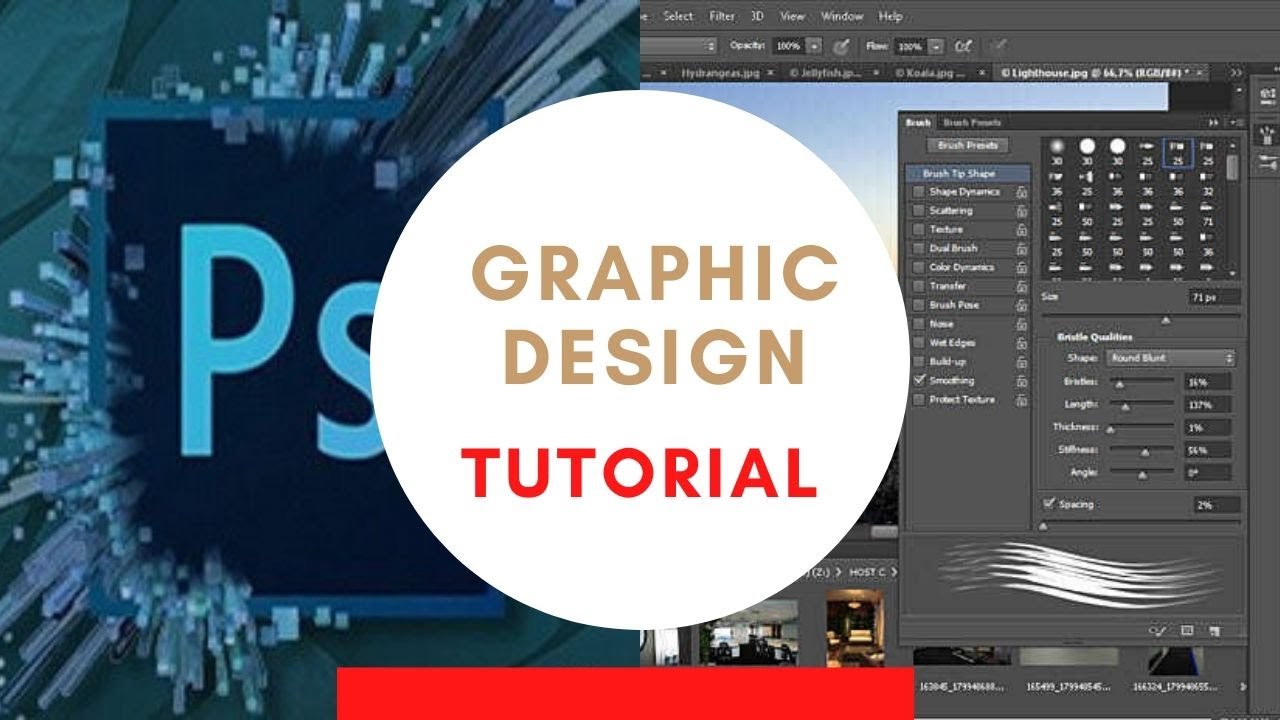Click lock icon beside Scattering
The width and height of the screenshot is (1280, 720).
1021,211
